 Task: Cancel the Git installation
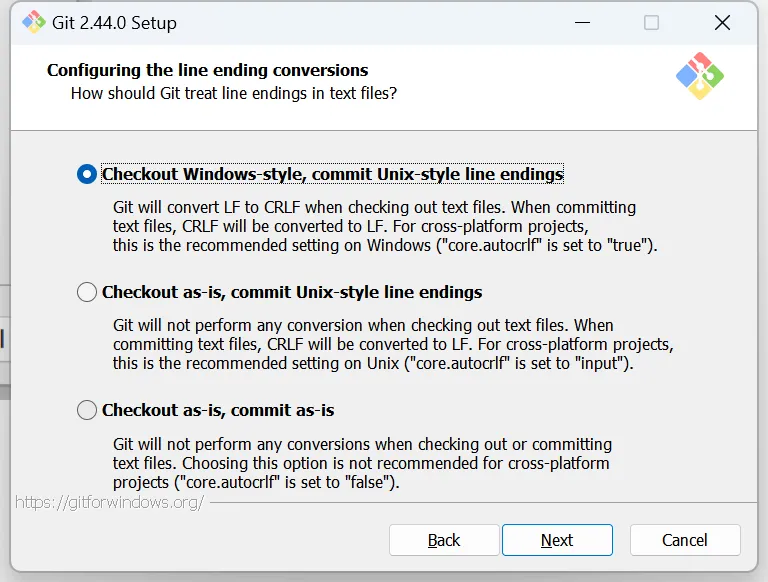coord(684,540)
